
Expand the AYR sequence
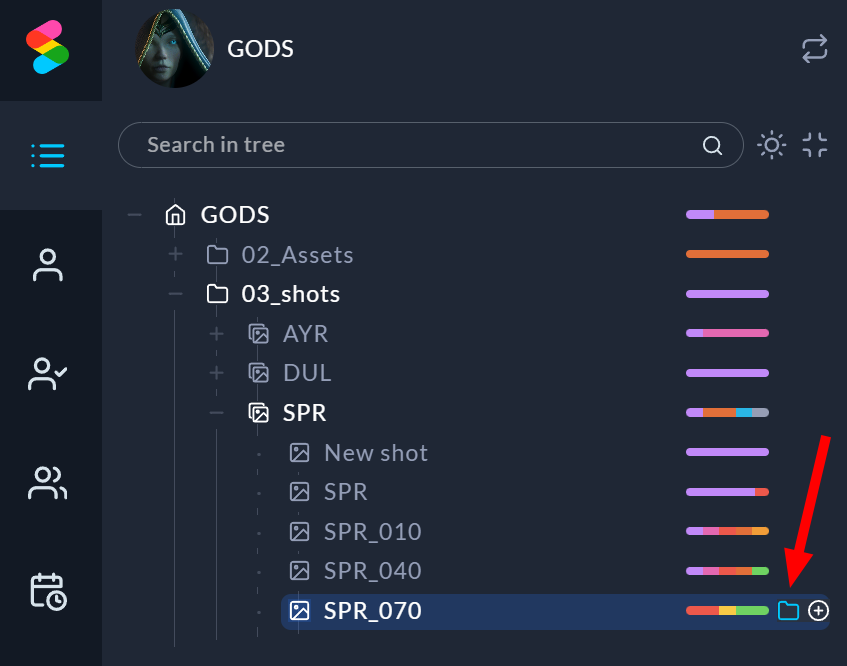click(216, 334)
